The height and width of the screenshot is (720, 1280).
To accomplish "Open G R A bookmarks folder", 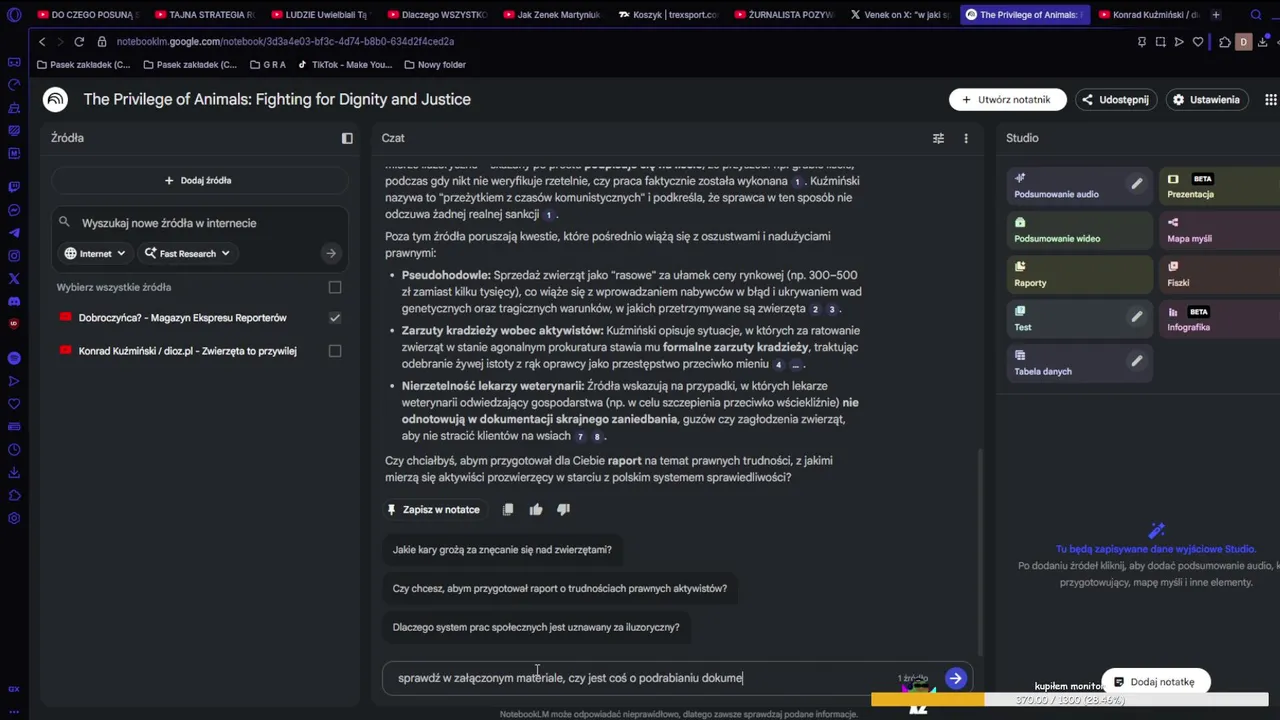I will (x=267, y=65).
